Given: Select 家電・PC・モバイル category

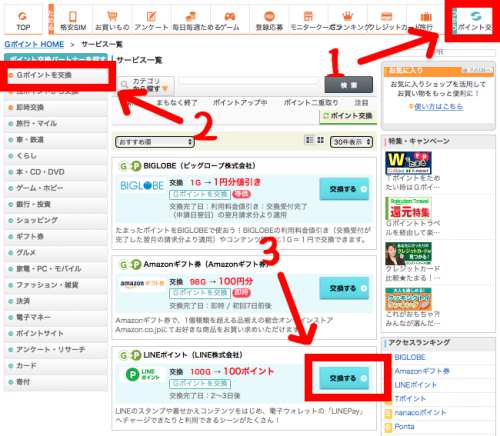Looking at the screenshot, I should 56,269.
